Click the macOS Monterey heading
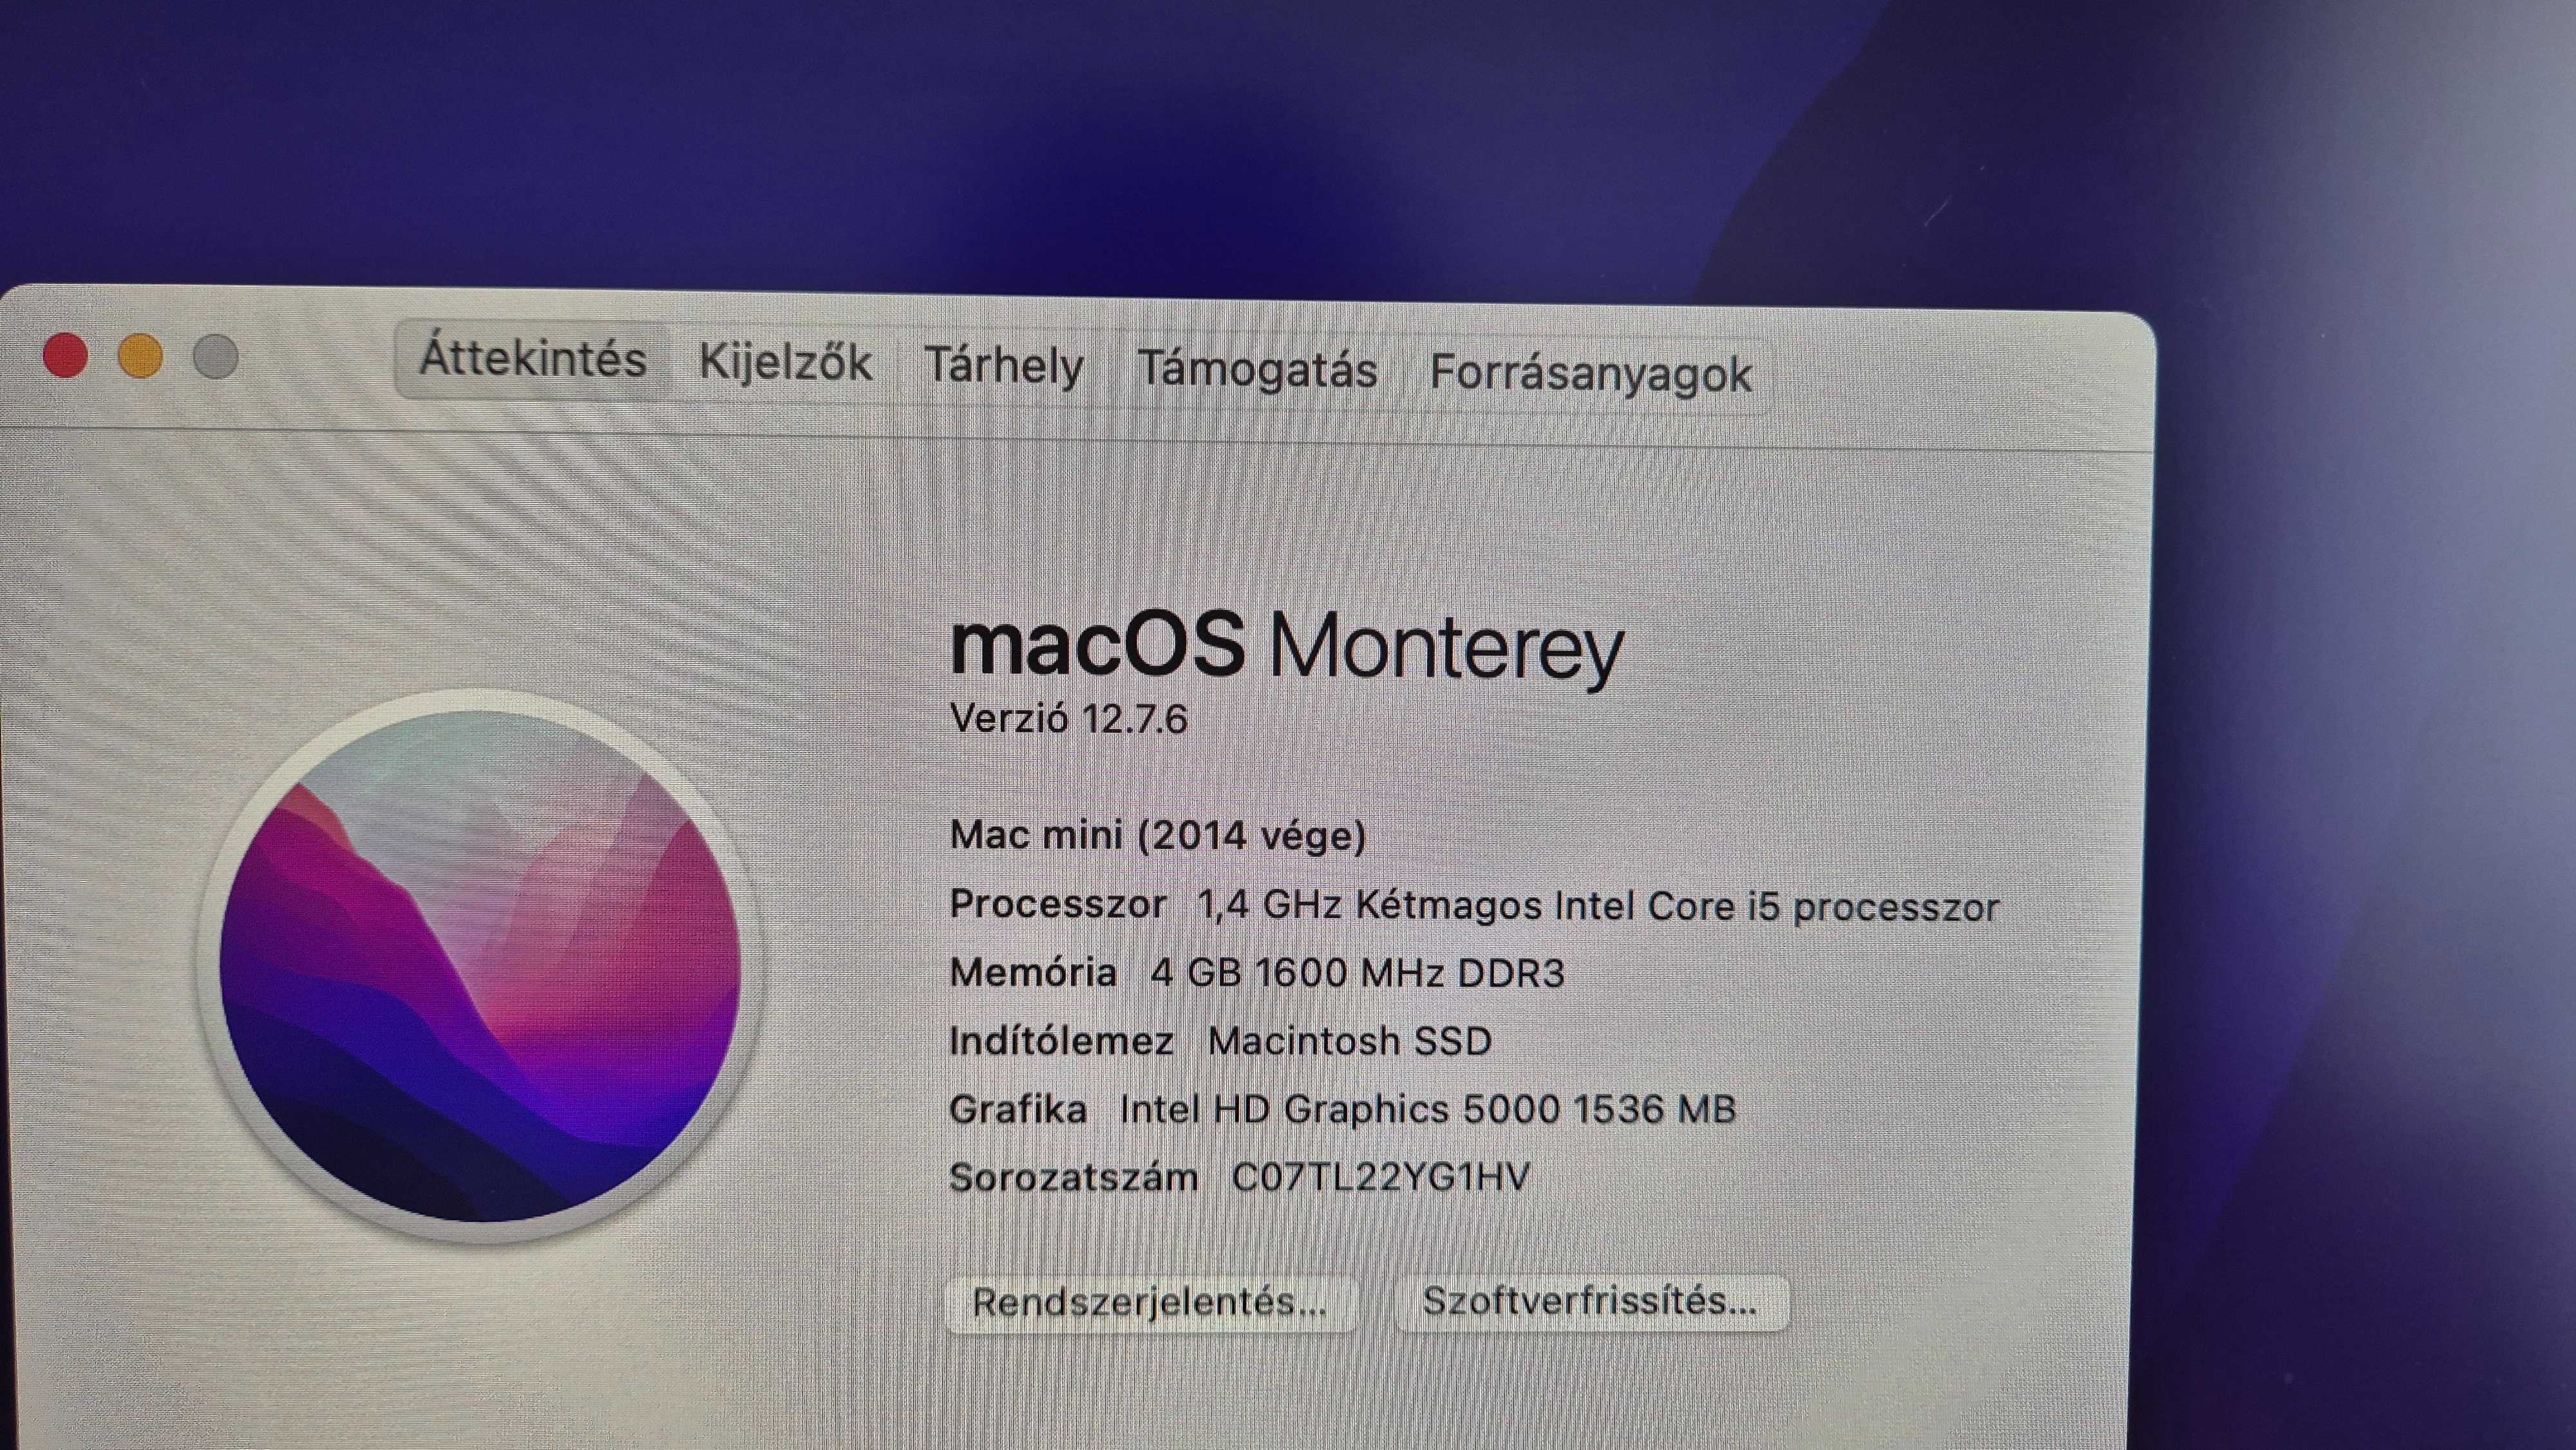 tap(1286, 647)
